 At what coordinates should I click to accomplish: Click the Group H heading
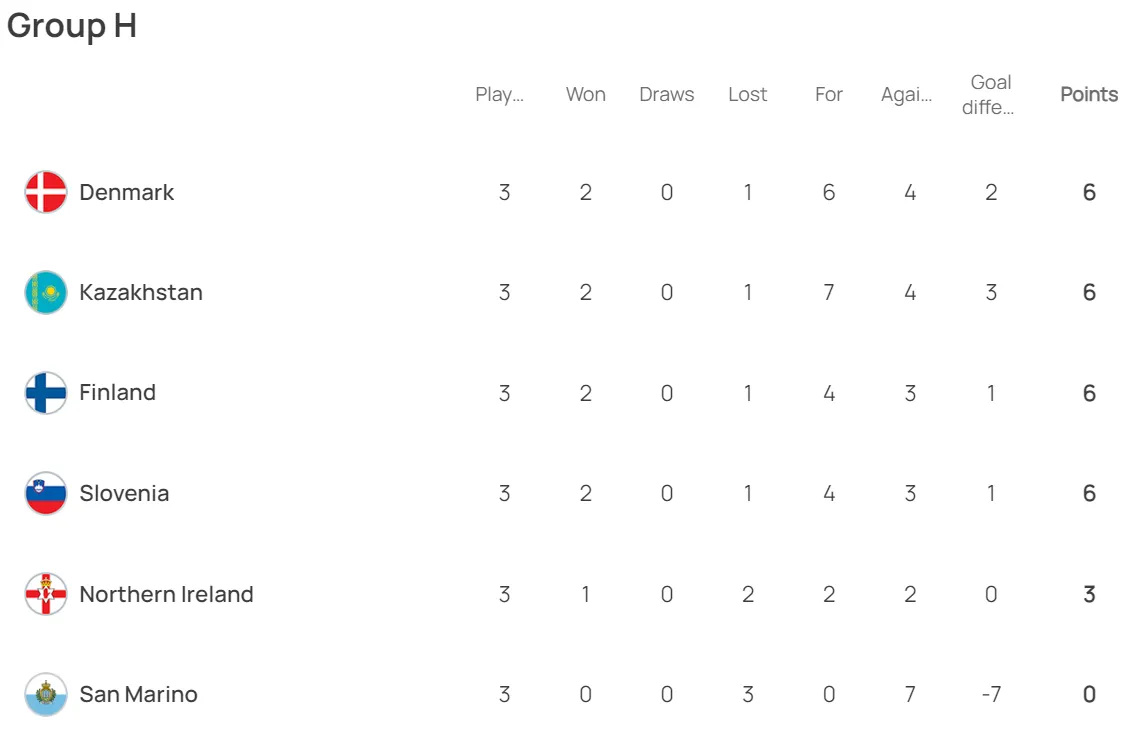click(x=72, y=26)
